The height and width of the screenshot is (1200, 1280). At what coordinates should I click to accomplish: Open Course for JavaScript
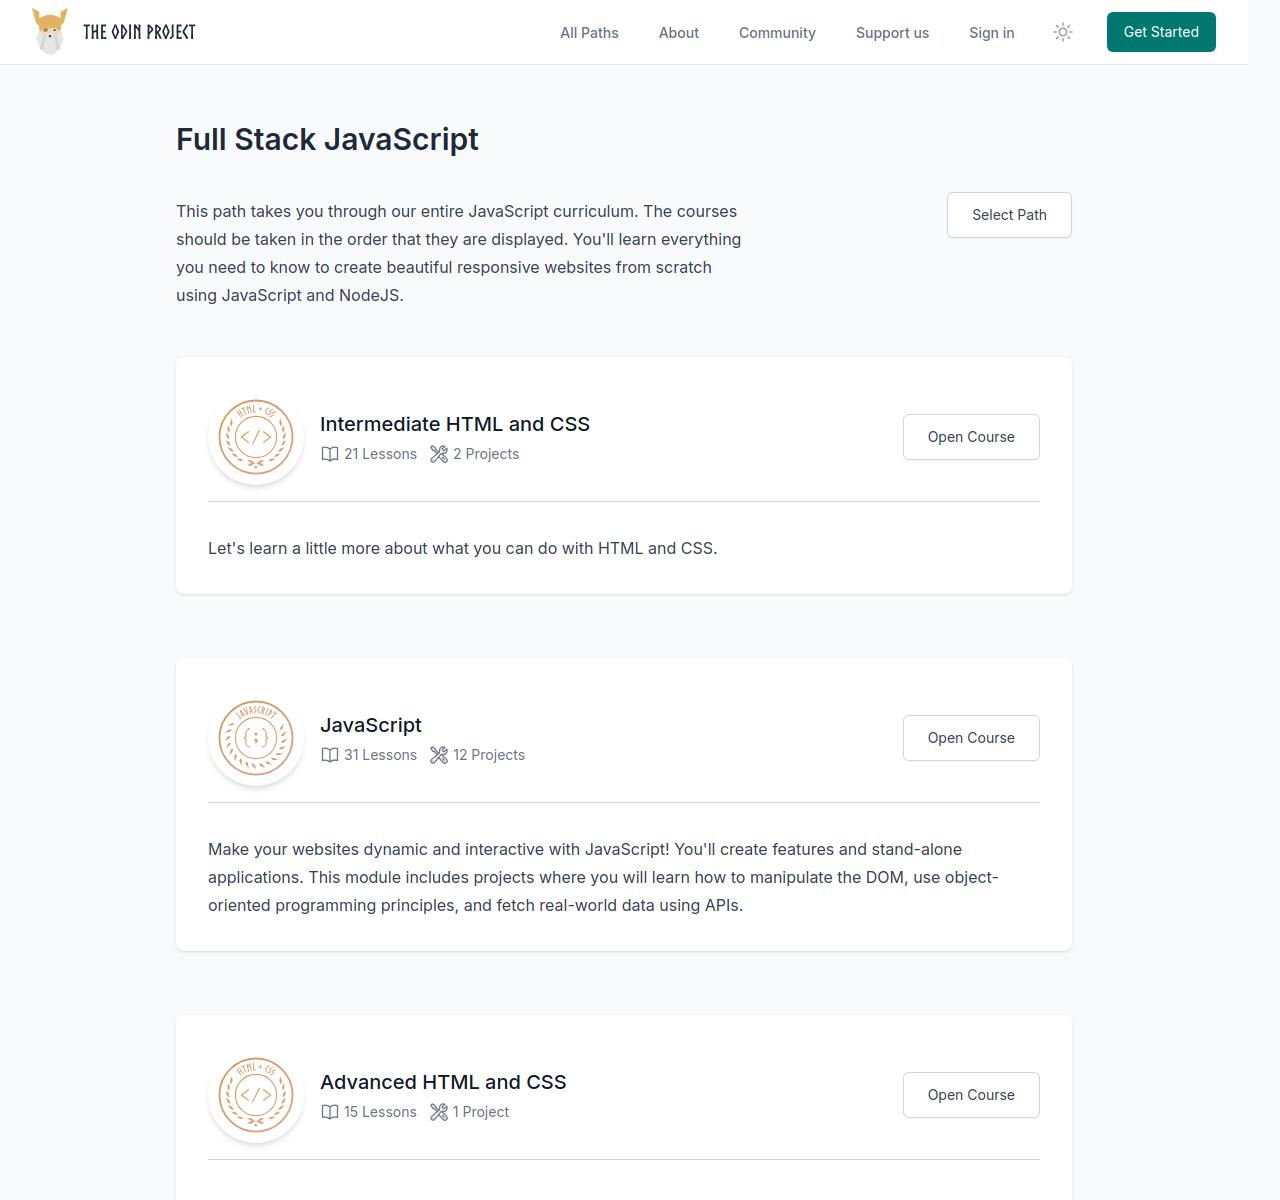tap(970, 738)
